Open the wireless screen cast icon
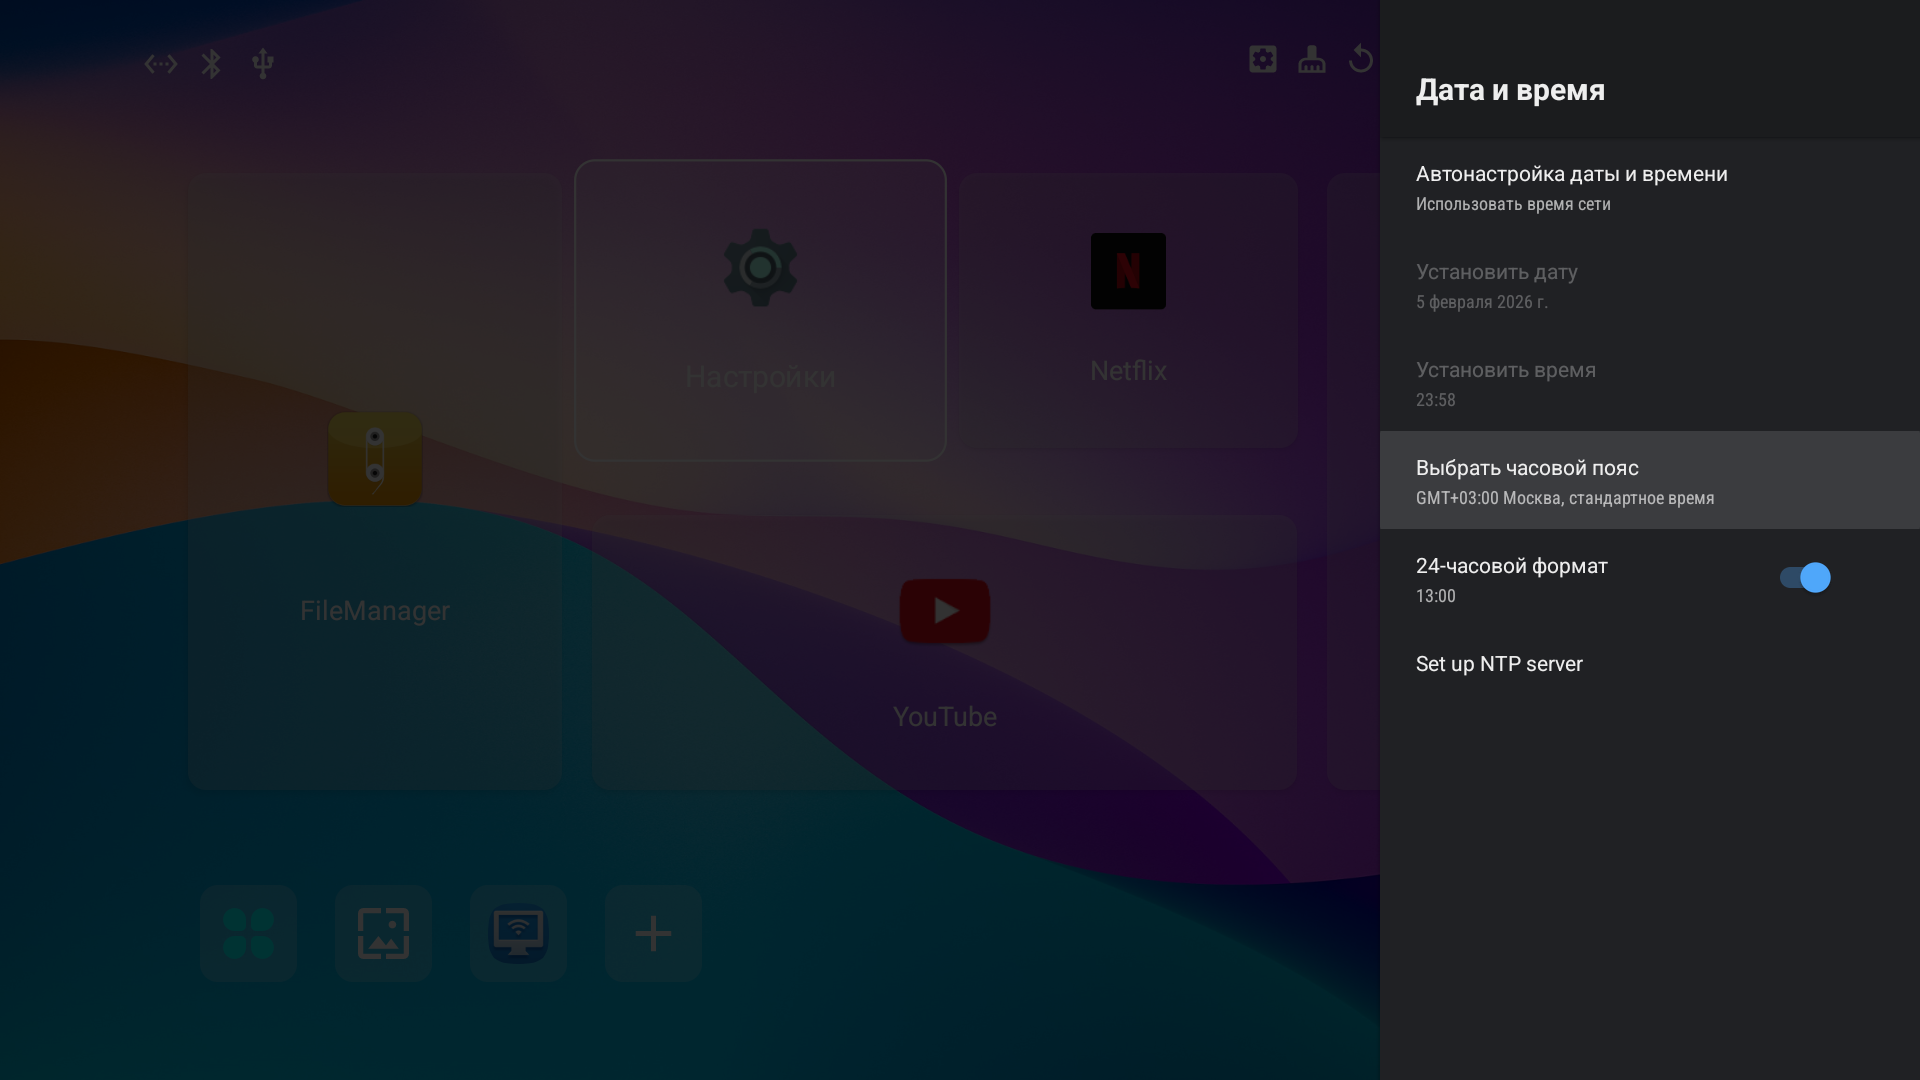1920x1080 pixels. pos(518,933)
